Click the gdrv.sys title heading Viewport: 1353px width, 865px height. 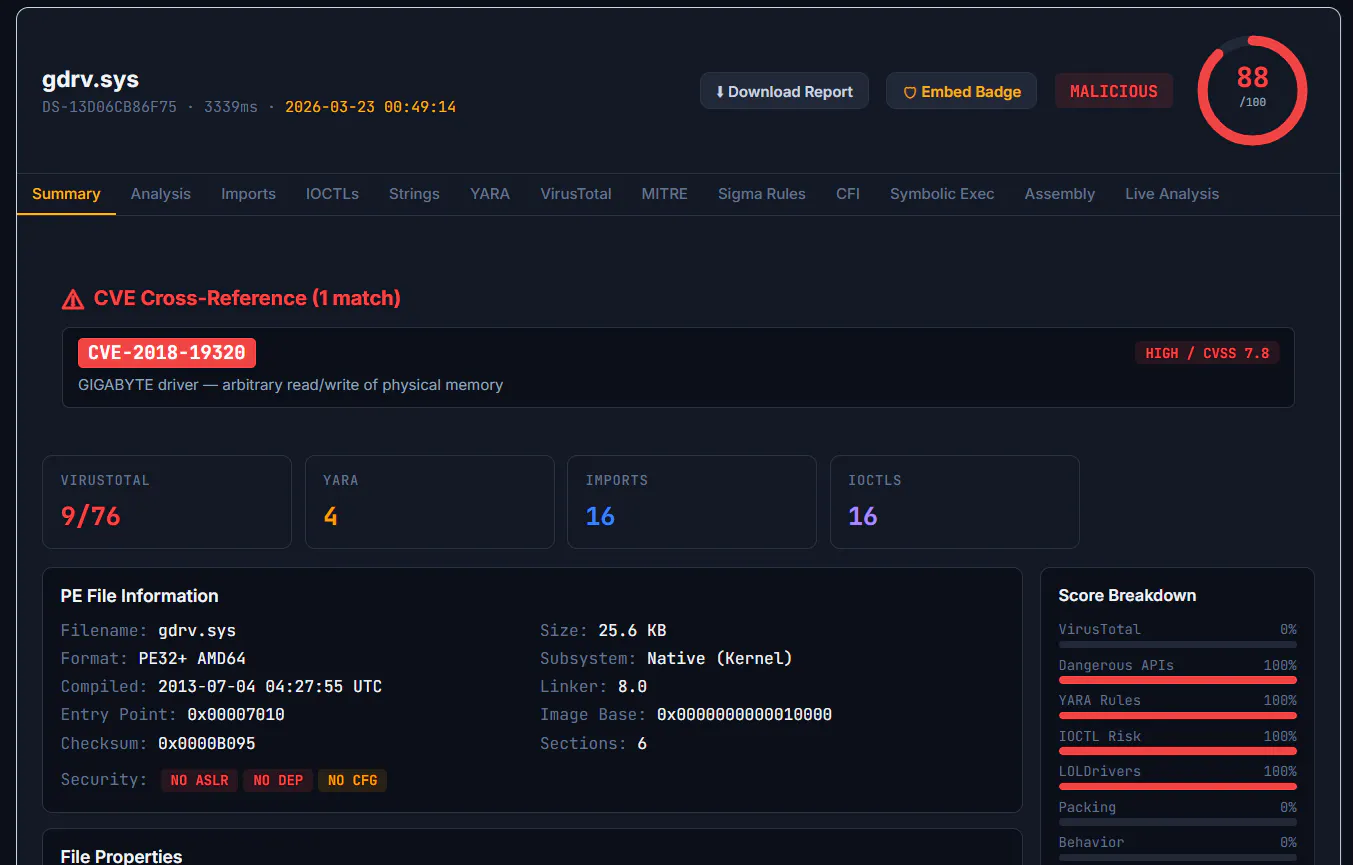(90, 80)
